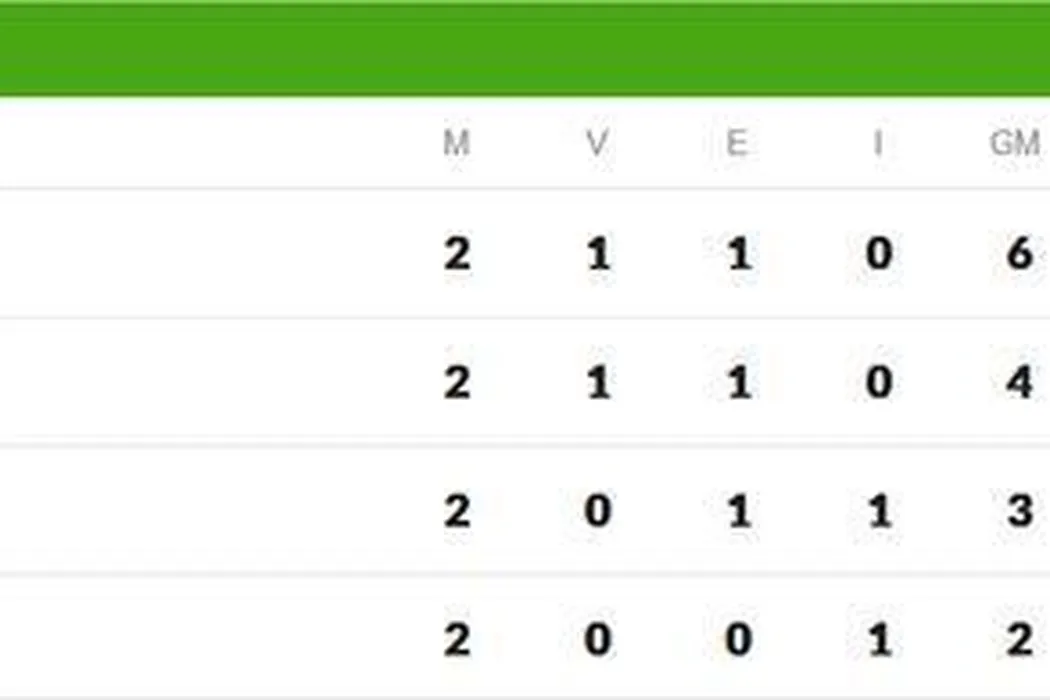1050x700 pixels.
Task: Select third row's I column value
Action: click(x=879, y=511)
